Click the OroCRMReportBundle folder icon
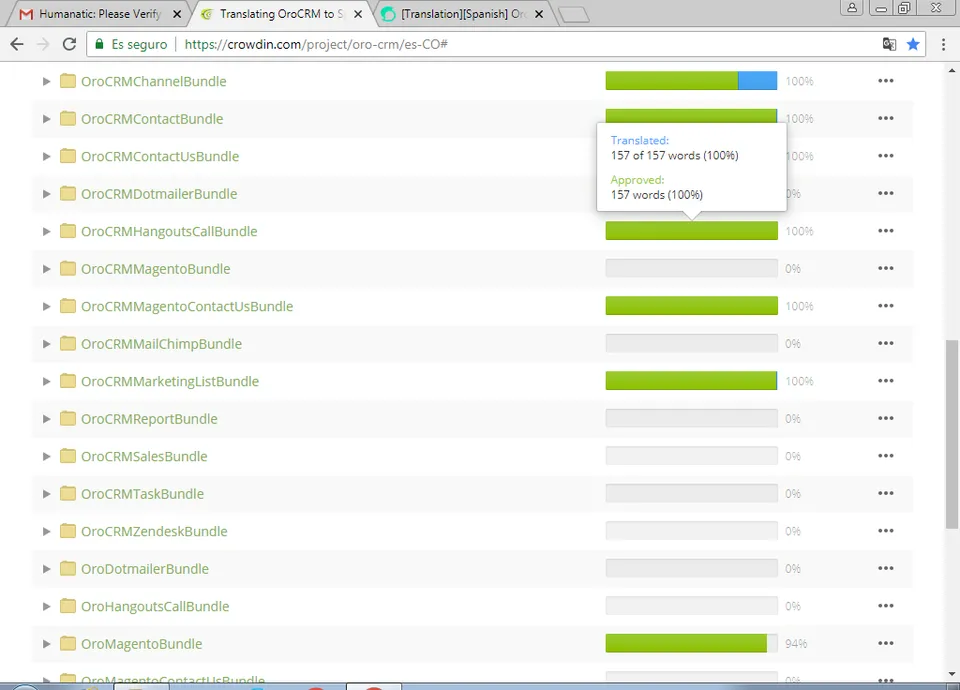The image size is (960, 690). click(67, 418)
